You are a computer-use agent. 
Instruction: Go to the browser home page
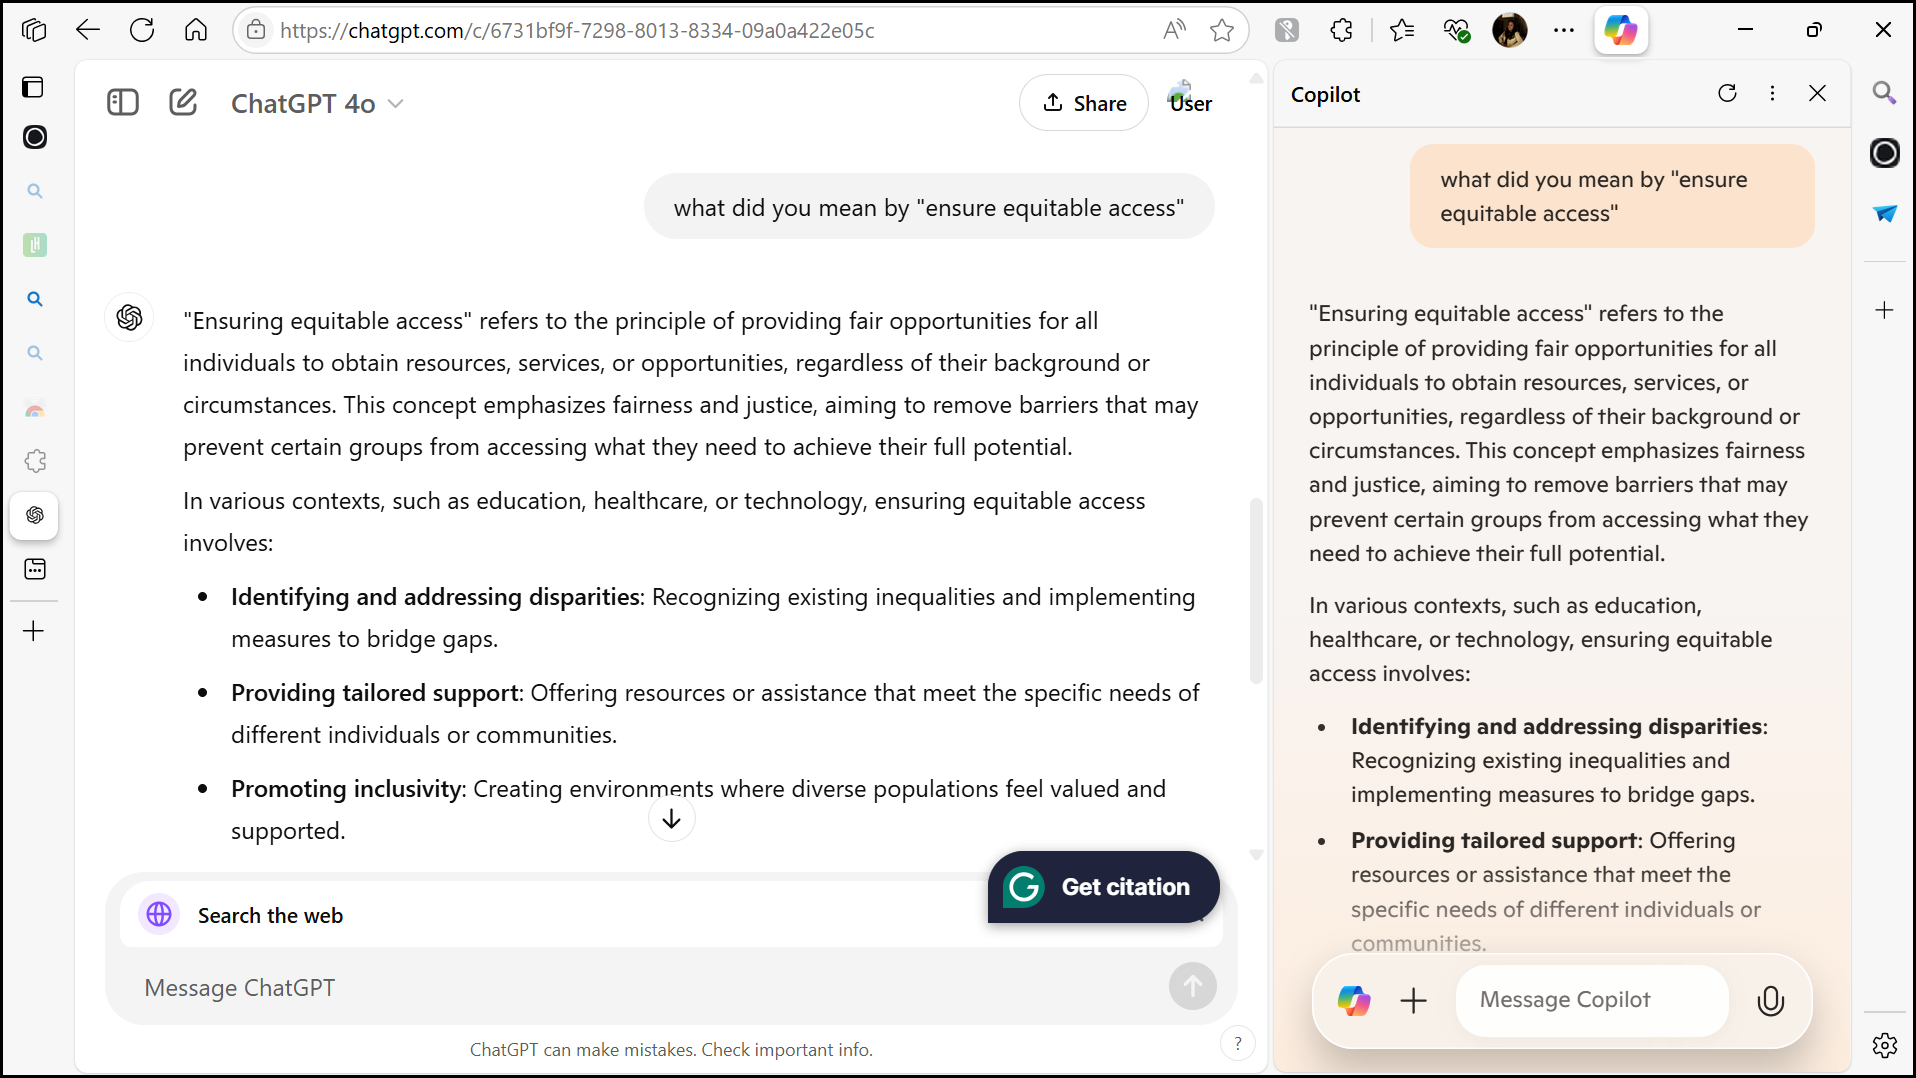196,30
